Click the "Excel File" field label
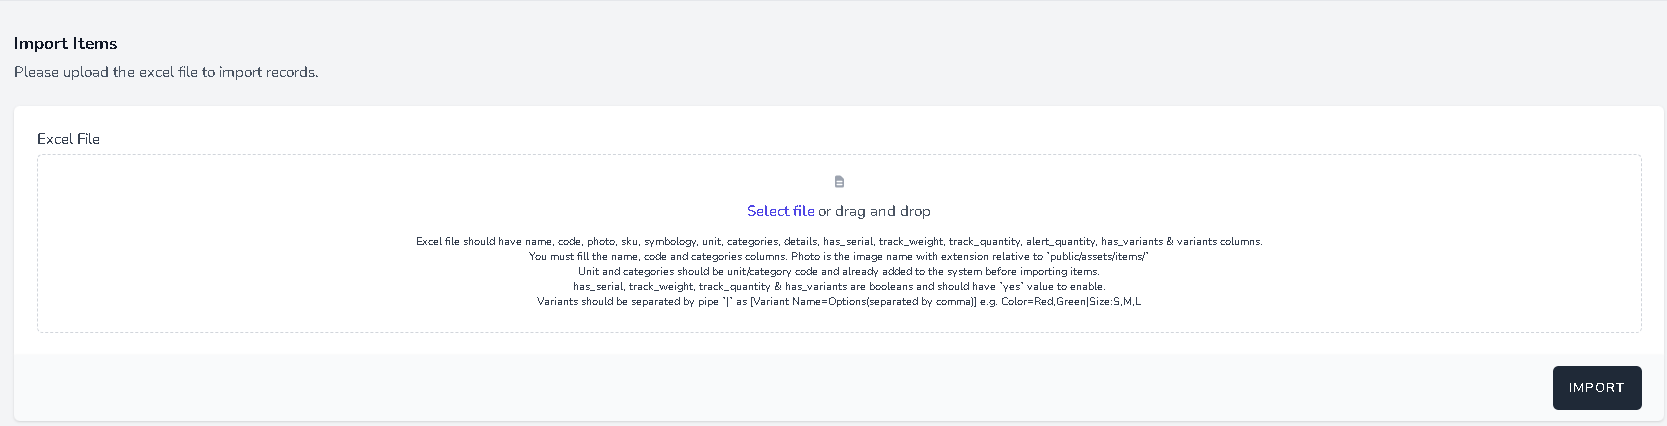The width and height of the screenshot is (1667, 426). point(68,139)
